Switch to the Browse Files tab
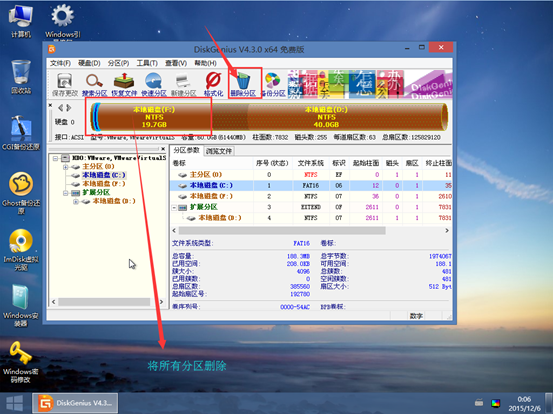The width and height of the screenshot is (553, 414). (x=219, y=151)
